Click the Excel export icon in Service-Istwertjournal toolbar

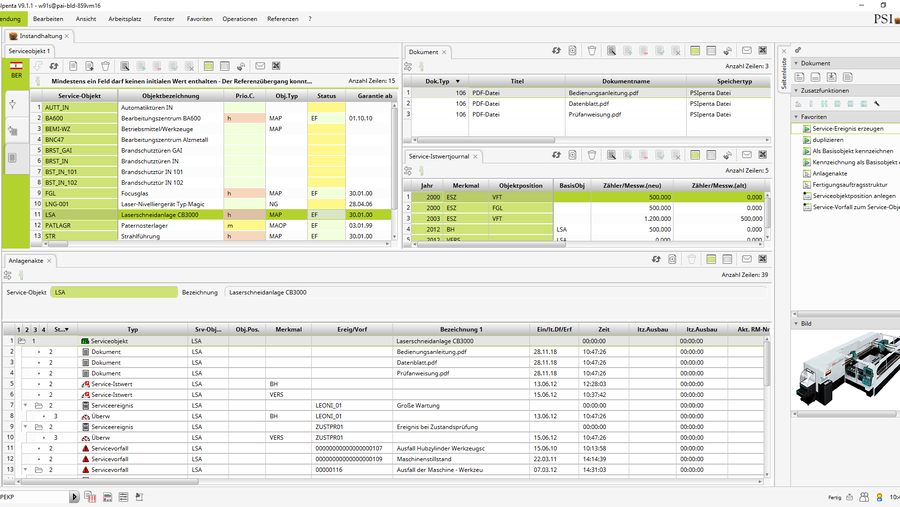click(x=763, y=154)
